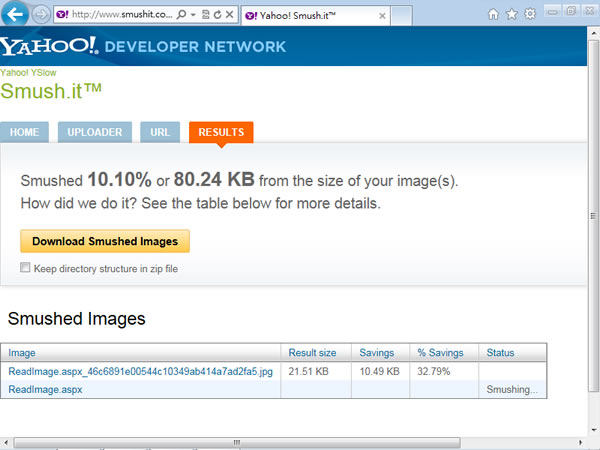Click the browser forward arrow button
This screenshot has height=450, width=600.
click(41, 15)
